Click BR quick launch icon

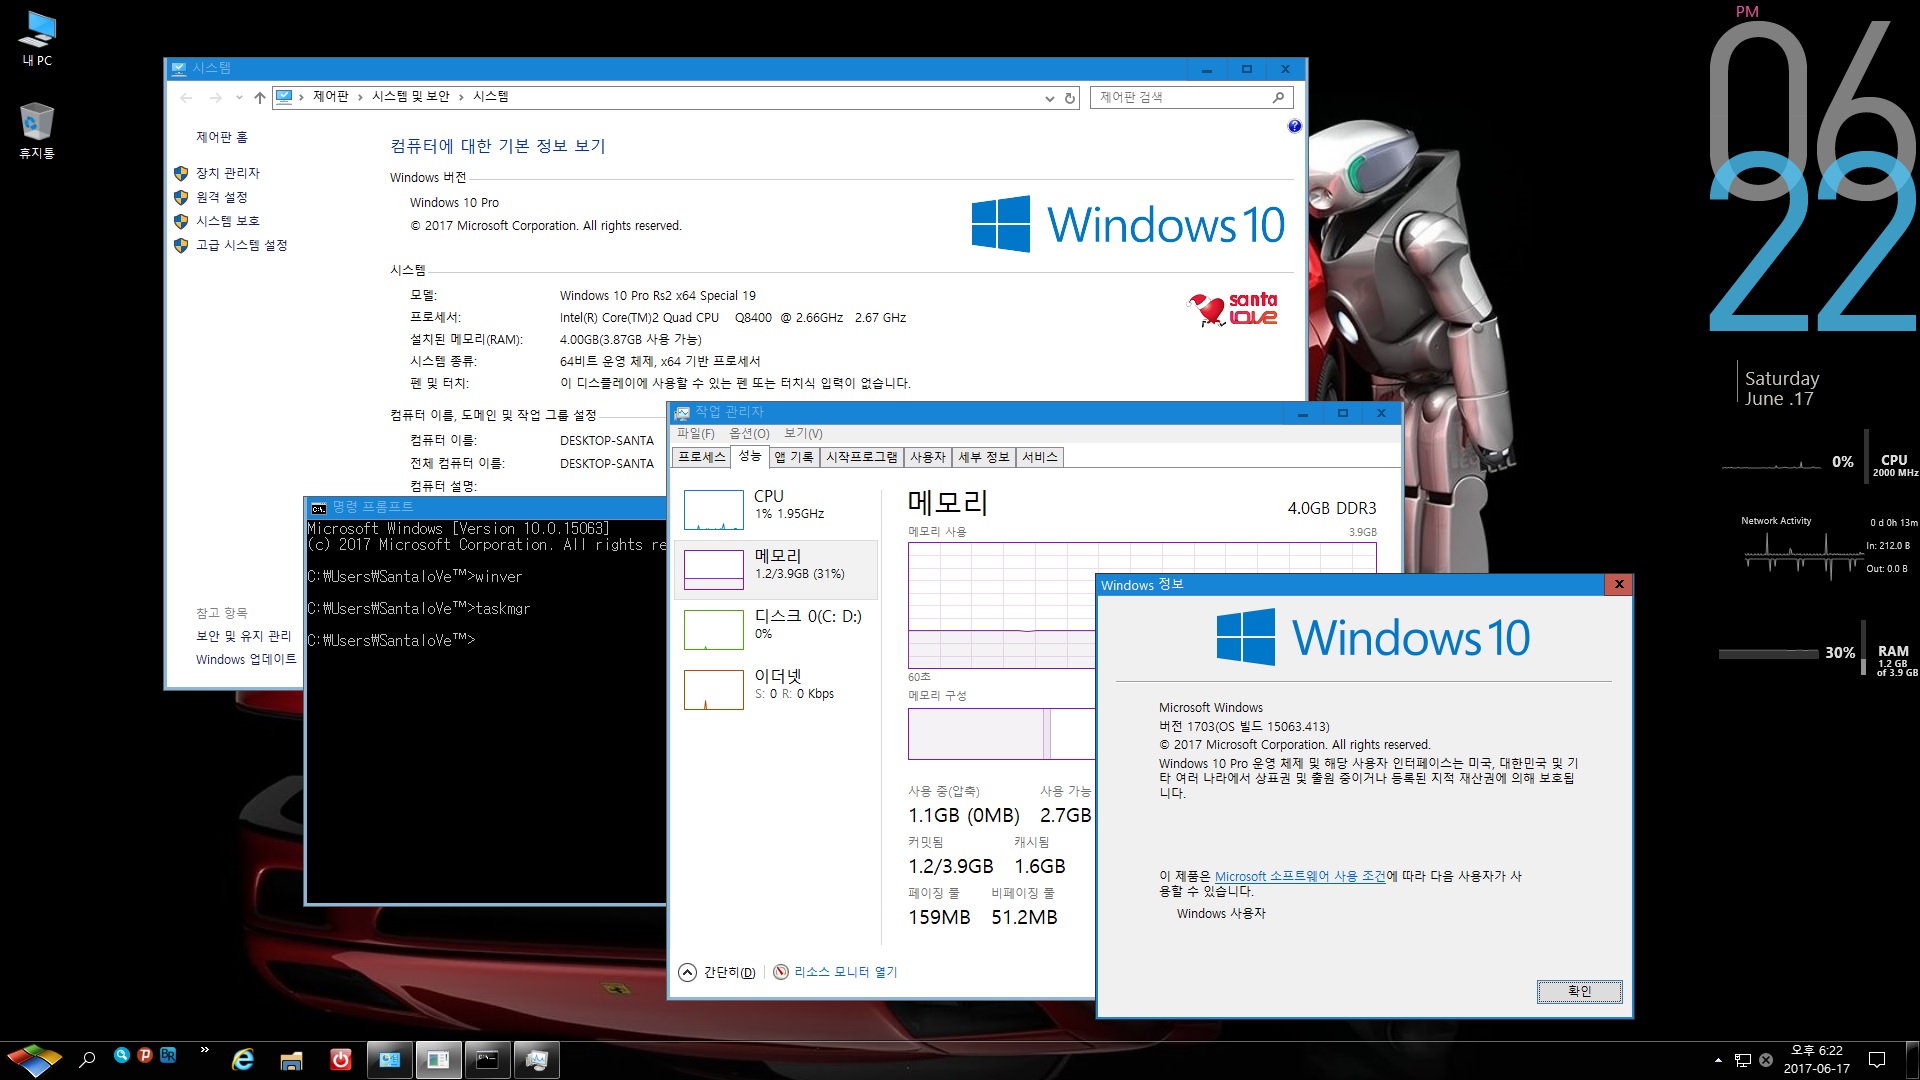pyautogui.click(x=168, y=1055)
